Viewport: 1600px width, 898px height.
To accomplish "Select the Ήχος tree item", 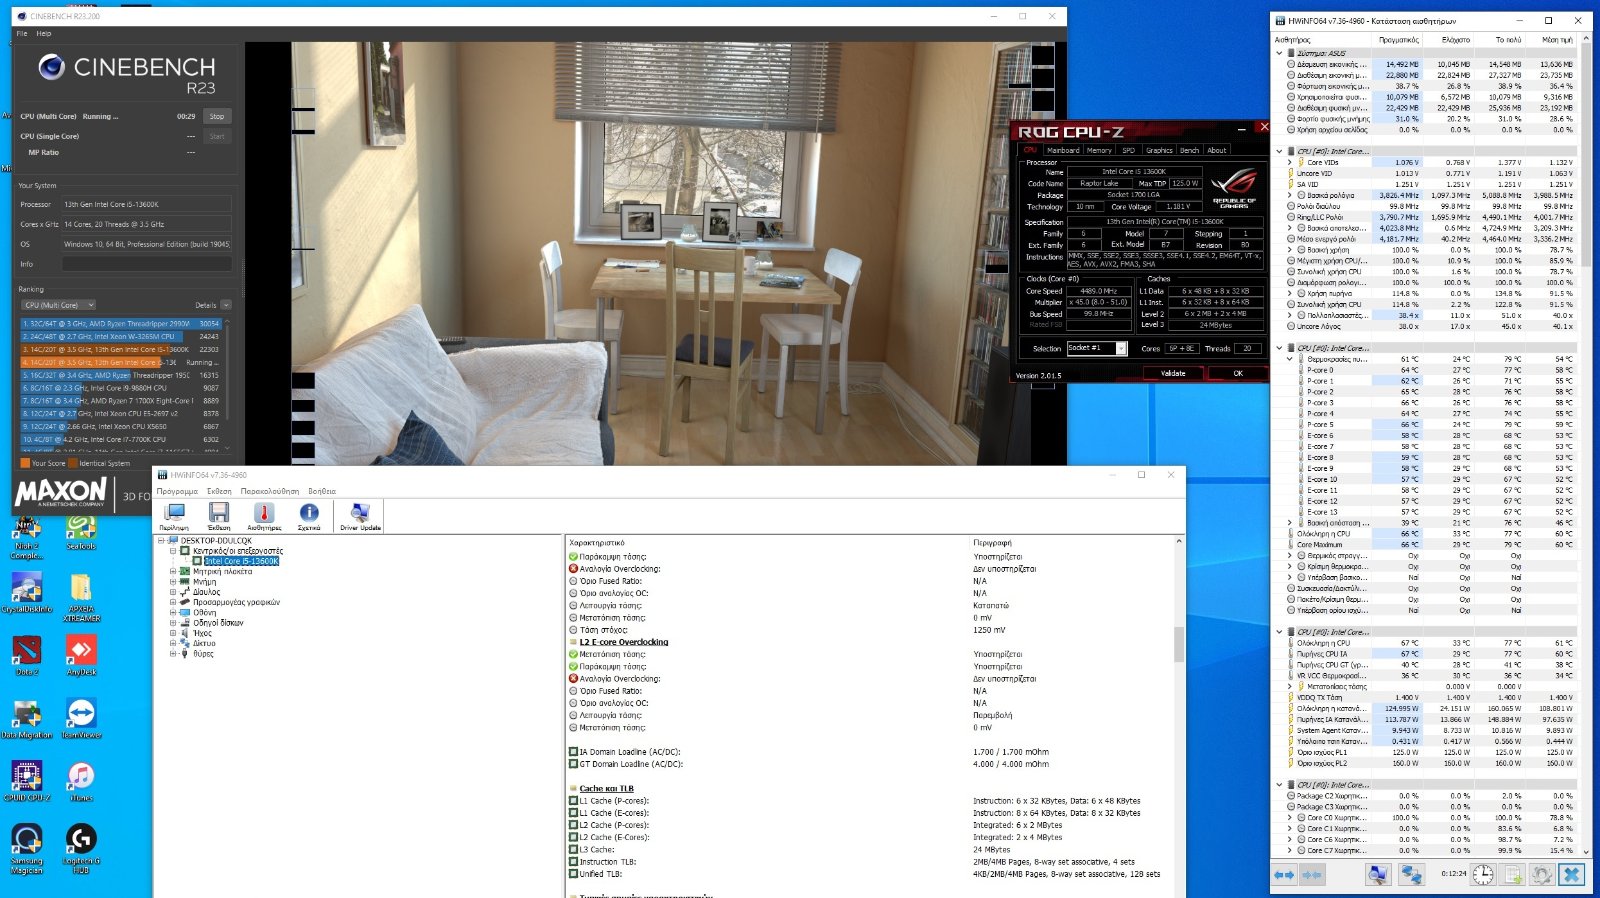I will pyautogui.click(x=202, y=633).
